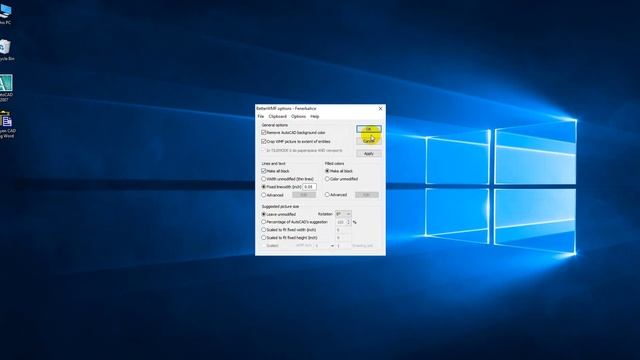Open the Rotation dropdown

coord(343,214)
